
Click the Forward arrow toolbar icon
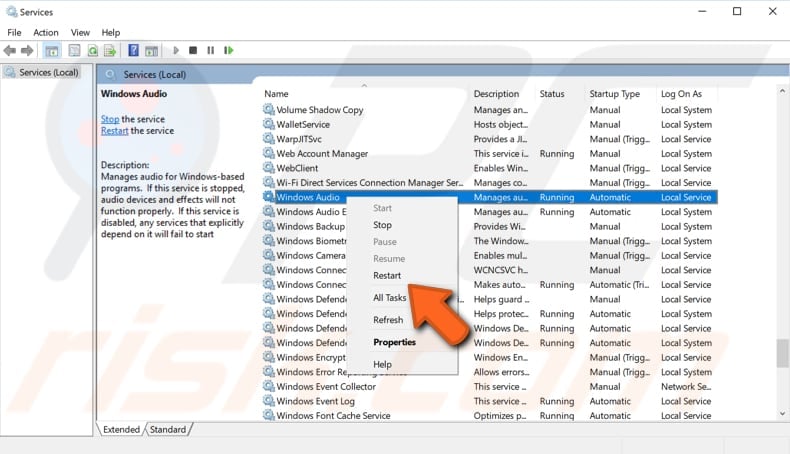pyautogui.click(x=27, y=50)
